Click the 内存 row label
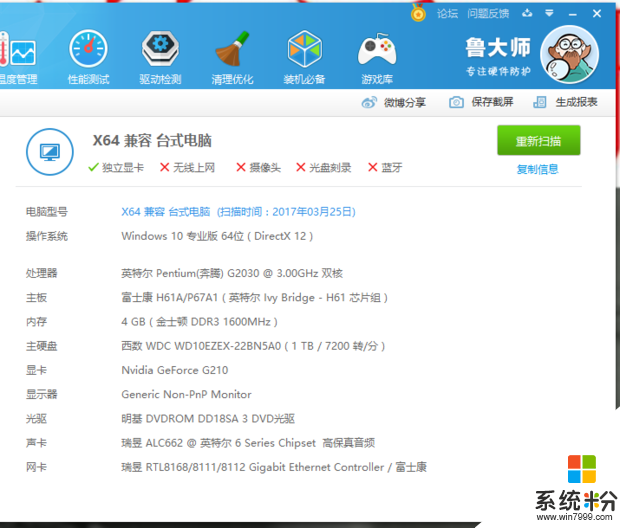This screenshot has height=528, width=620. tap(36, 322)
